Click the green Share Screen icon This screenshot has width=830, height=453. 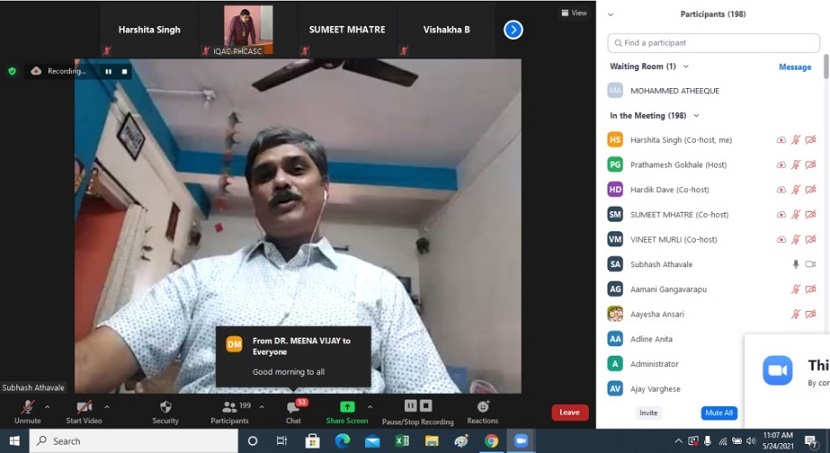pyautogui.click(x=347, y=407)
